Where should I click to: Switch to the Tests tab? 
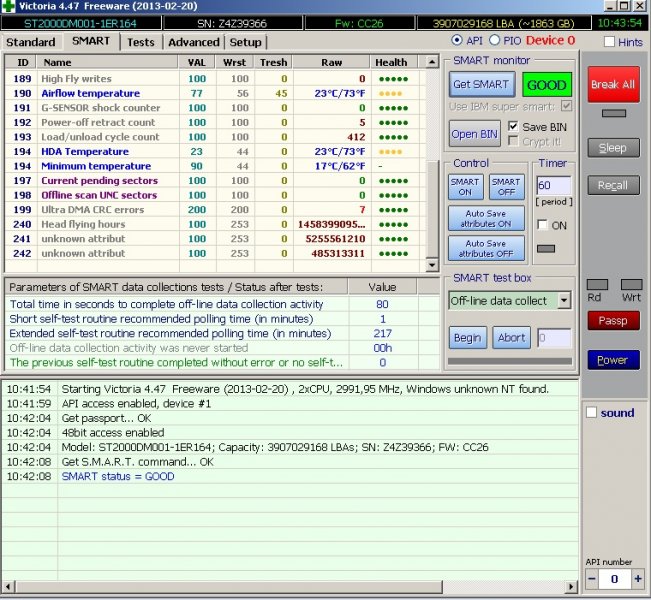pos(141,42)
